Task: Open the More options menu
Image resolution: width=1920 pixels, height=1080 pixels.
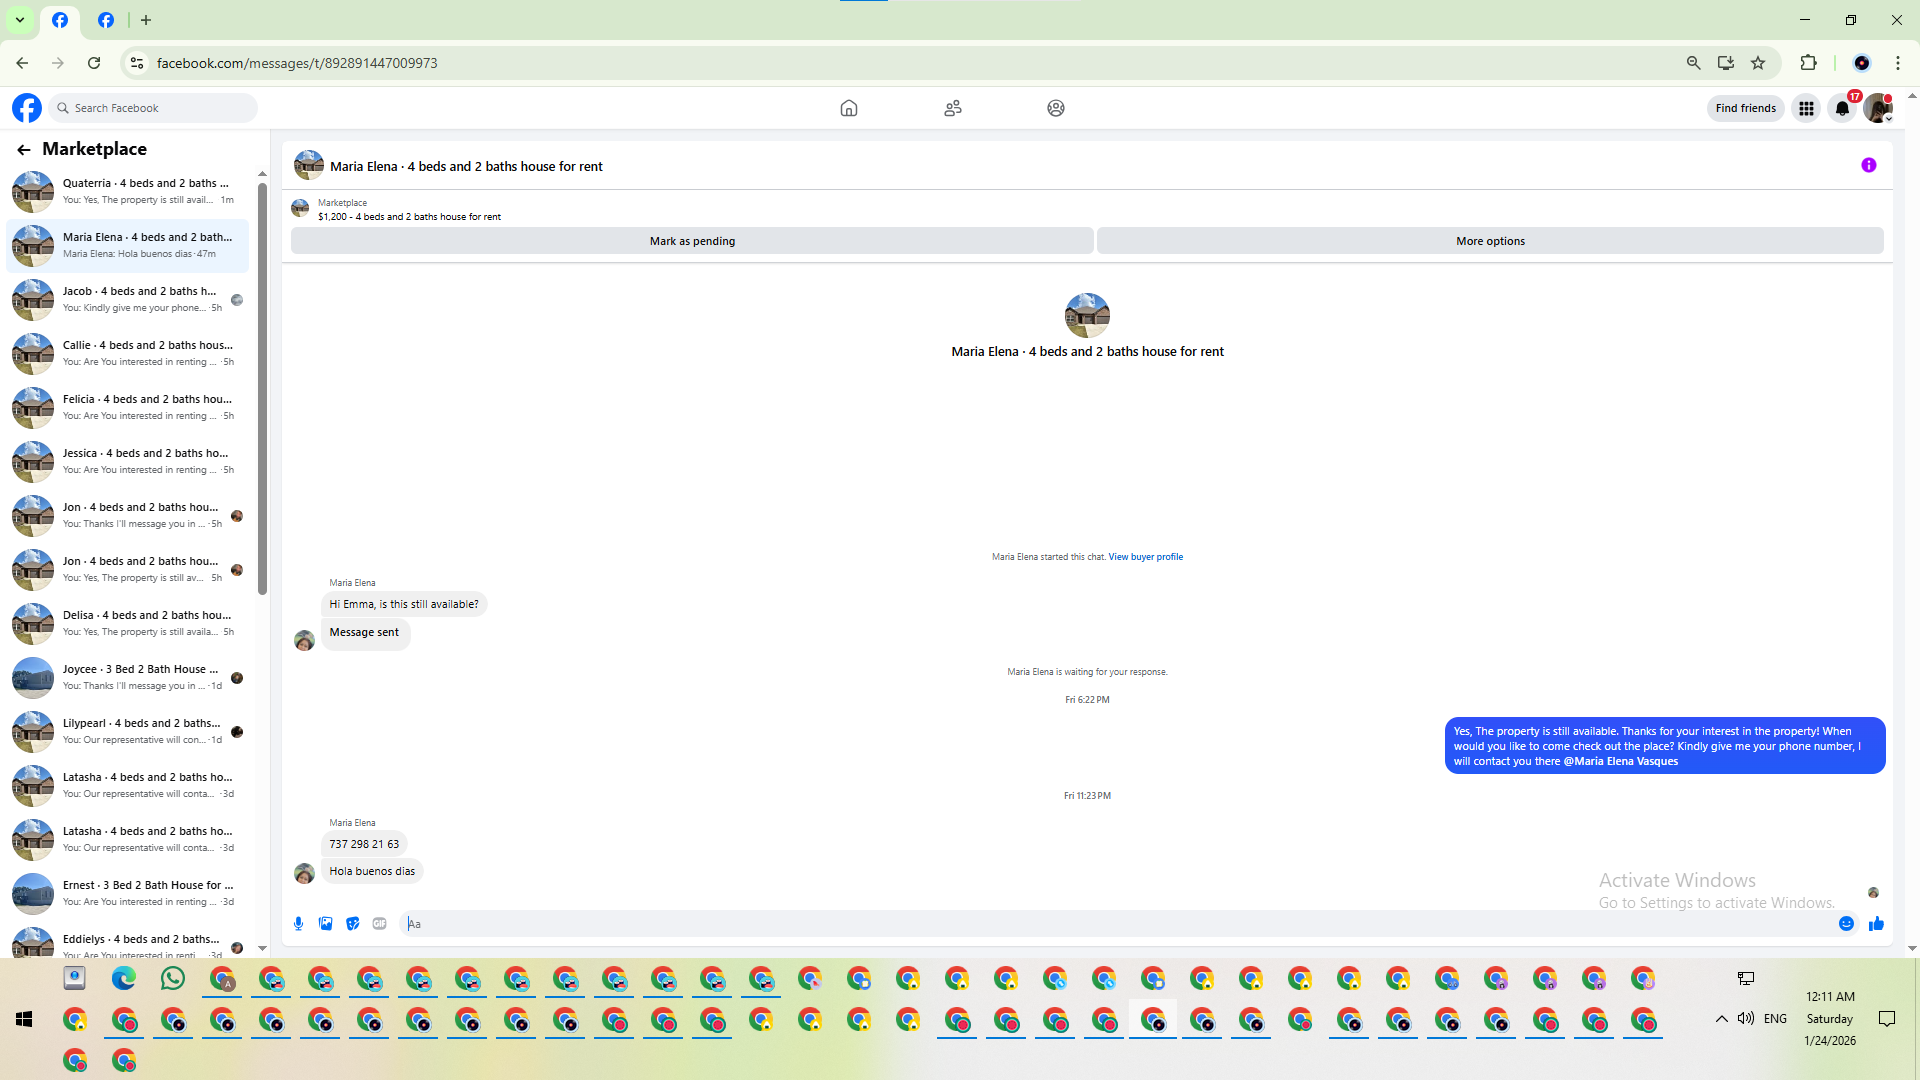Action: click(x=1490, y=241)
